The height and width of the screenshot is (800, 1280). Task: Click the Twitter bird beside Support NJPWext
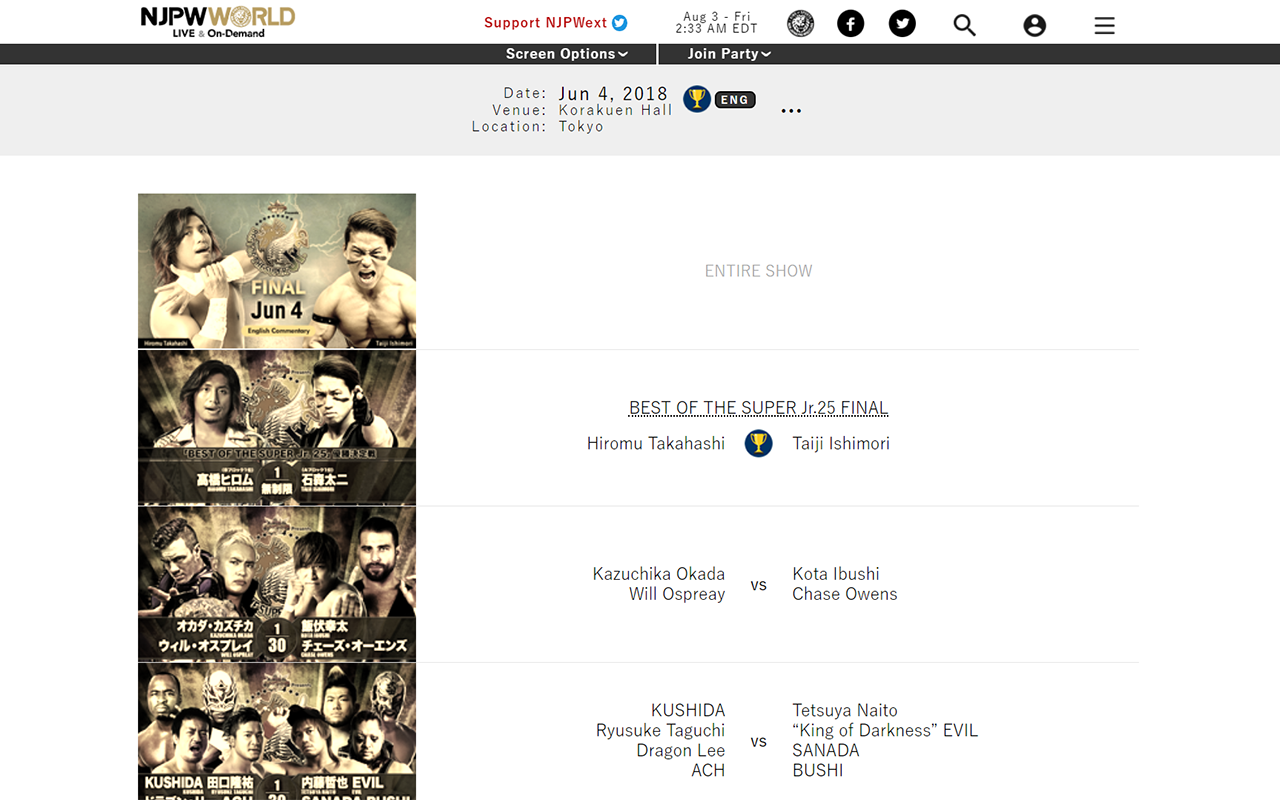(620, 23)
